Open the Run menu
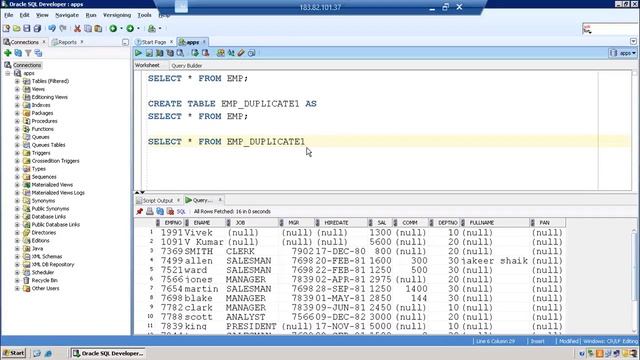640x360 pixels. pyautogui.click(x=91, y=15)
